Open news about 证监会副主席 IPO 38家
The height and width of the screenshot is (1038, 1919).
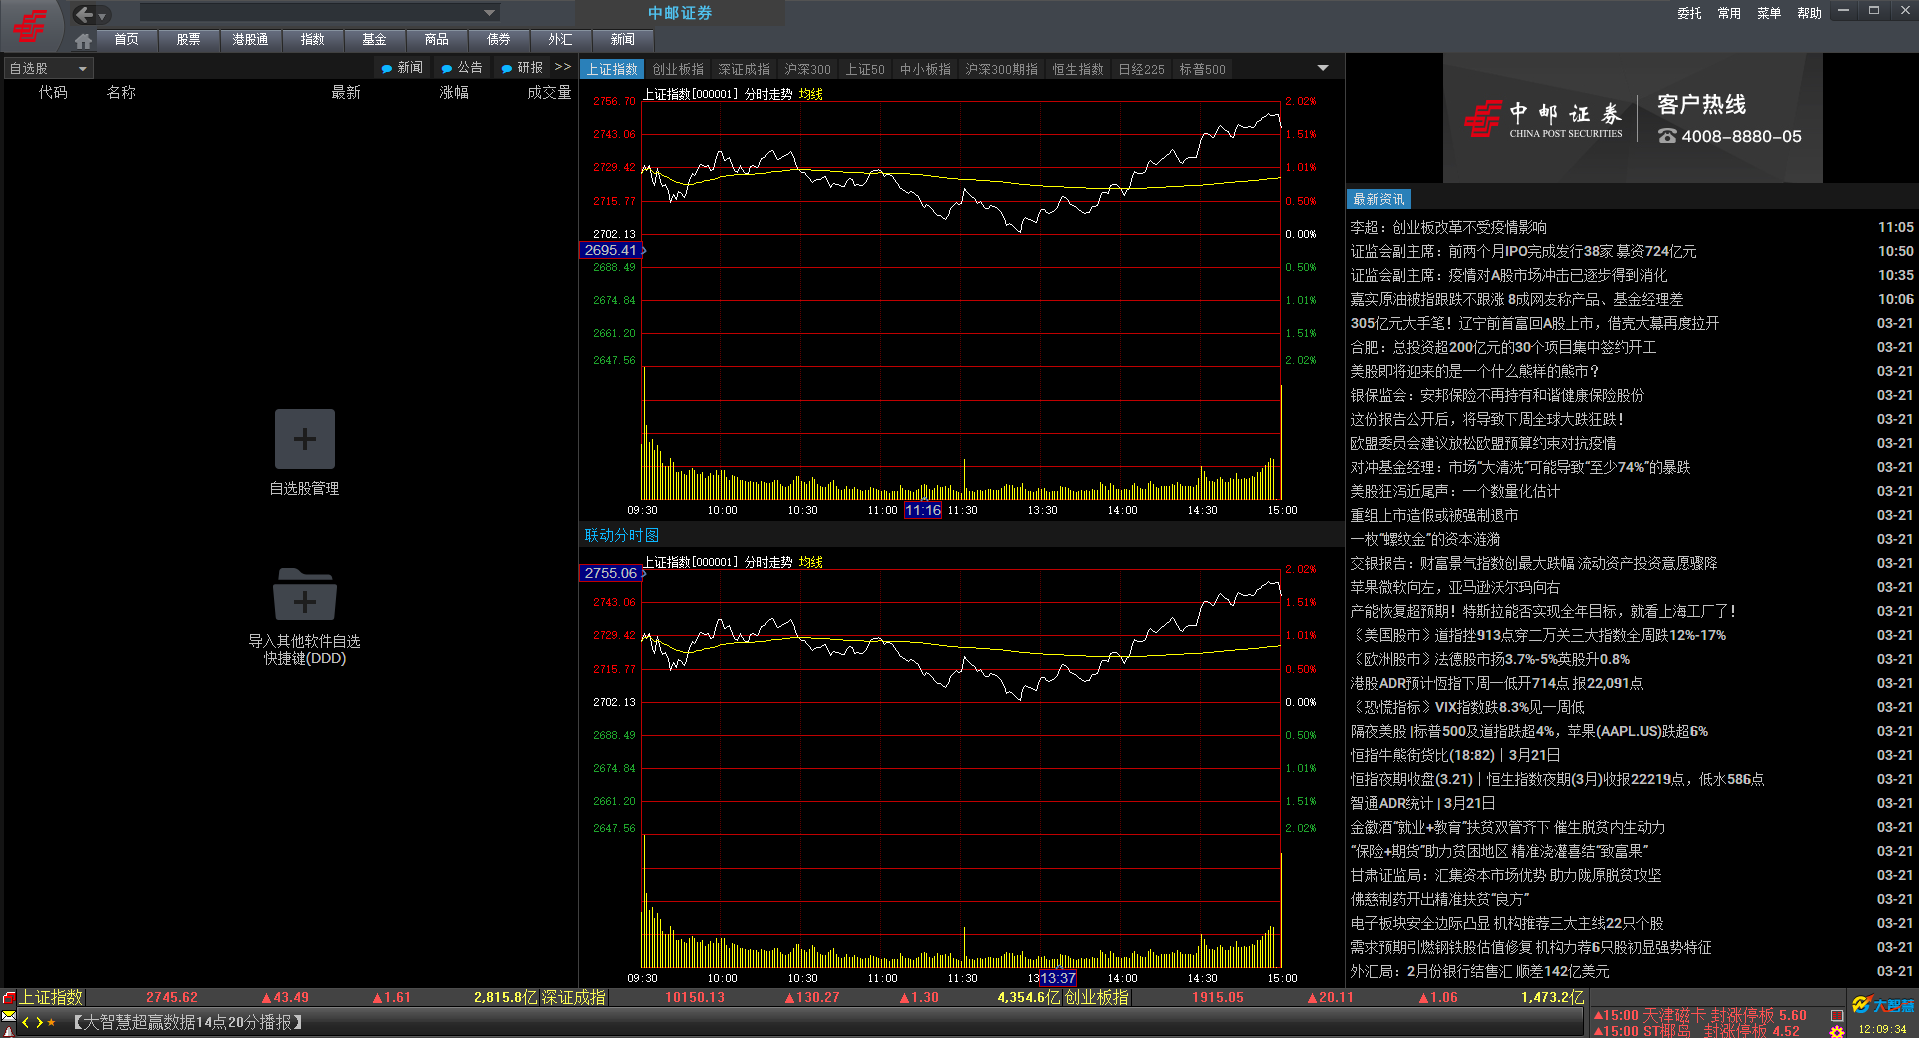coord(1523,251)
